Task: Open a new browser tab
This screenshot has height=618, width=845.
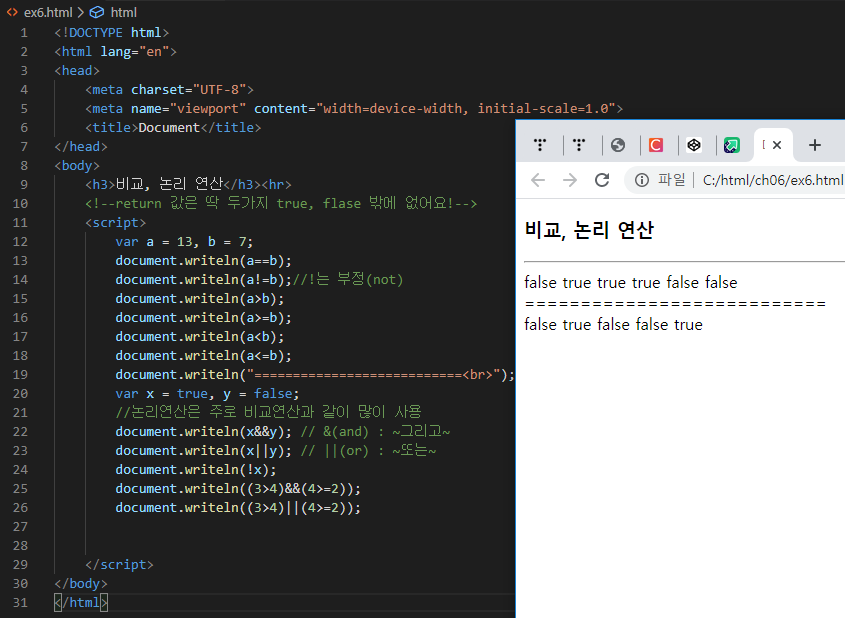Action: point(815,145)
